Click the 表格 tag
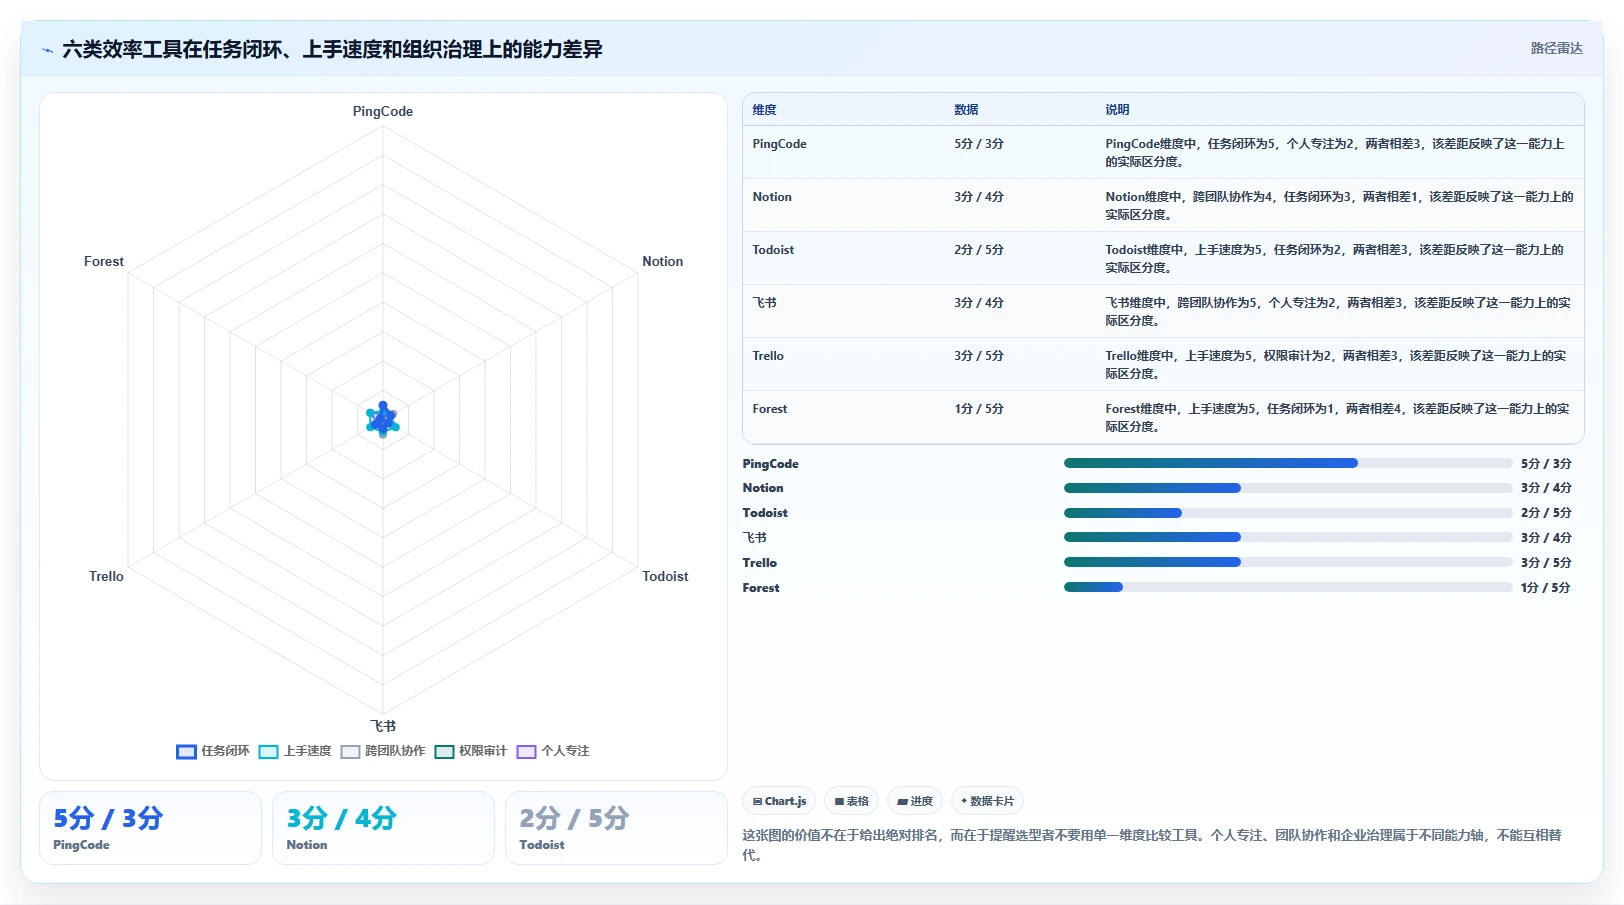 point(851,801)
